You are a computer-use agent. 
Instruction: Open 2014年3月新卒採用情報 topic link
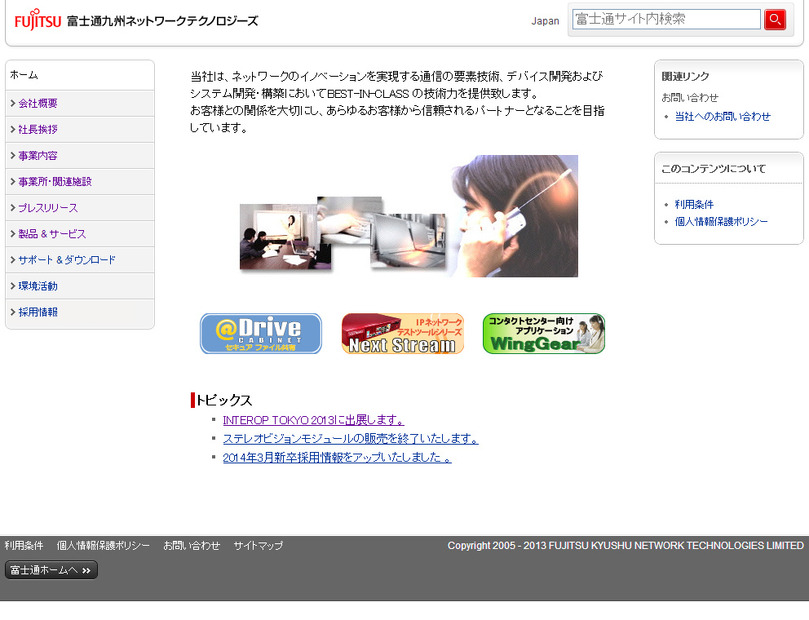[x=337, y=458]
